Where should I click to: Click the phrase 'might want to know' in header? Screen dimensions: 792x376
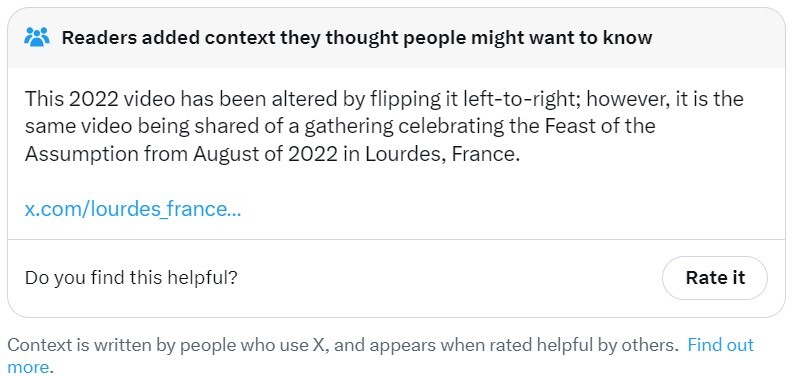pos(562,37)
